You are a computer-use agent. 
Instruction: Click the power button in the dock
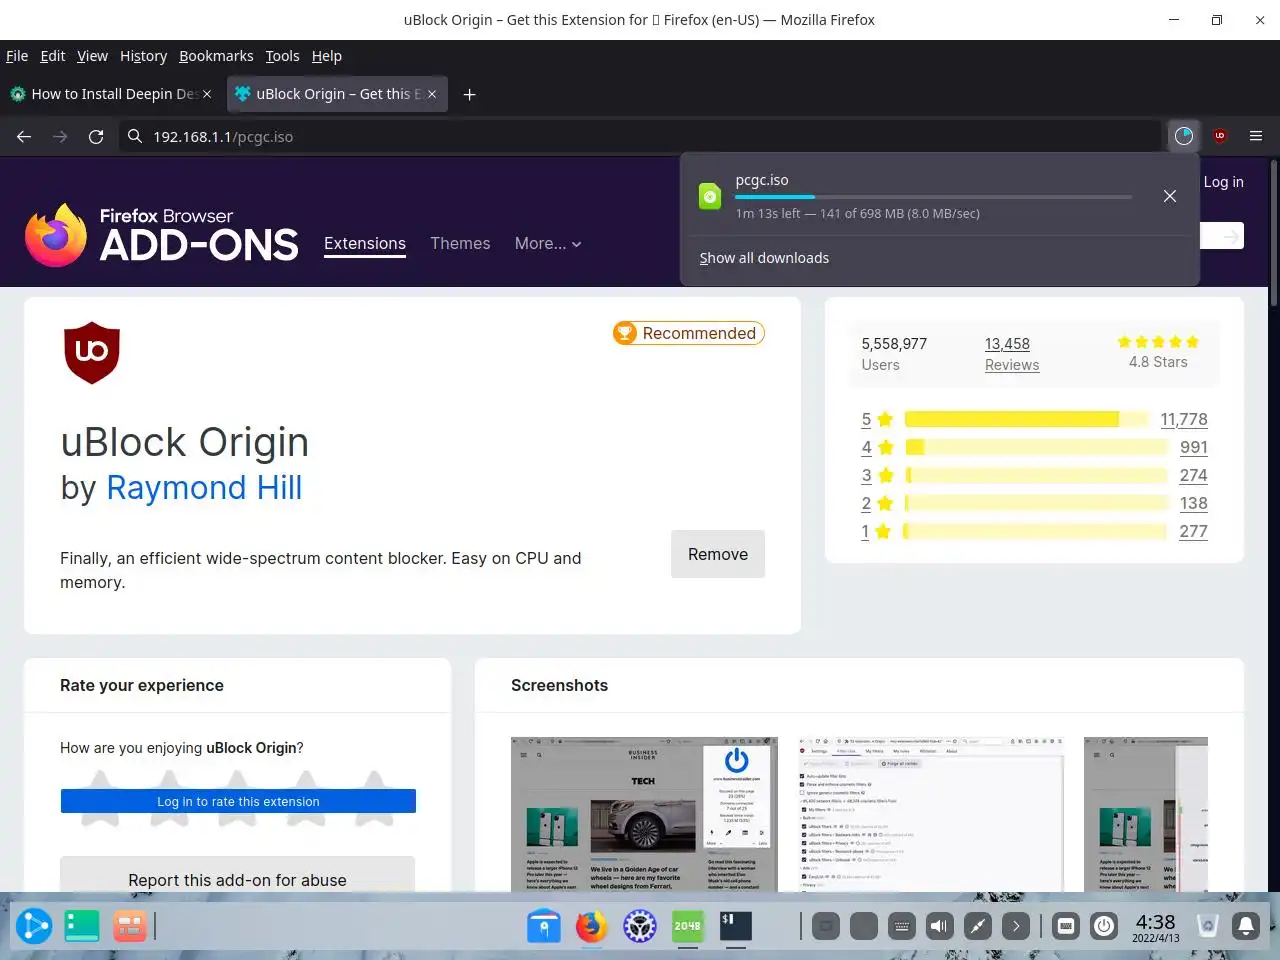click(1104, 926)
